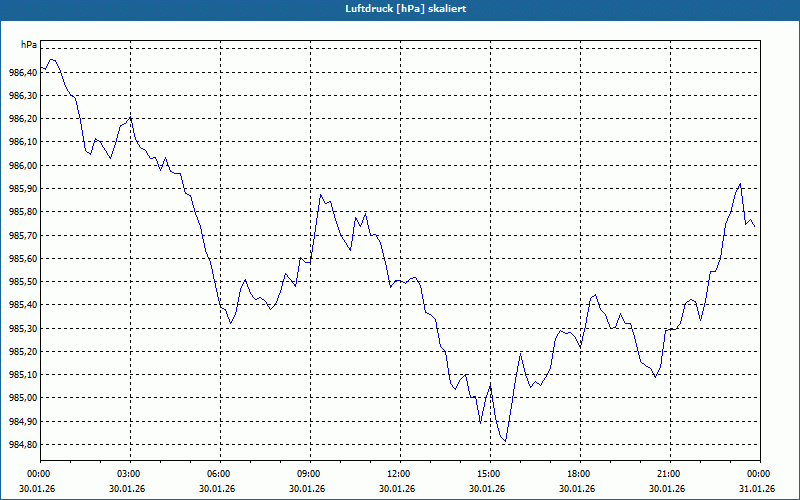Click the 06:00 time axis label

tap(220, 474)
